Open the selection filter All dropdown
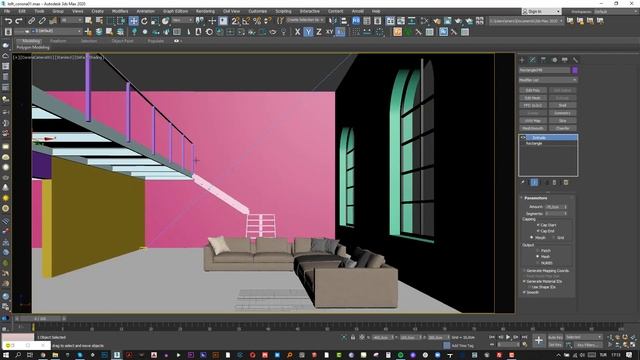The width and height of the screenshot is (640, 360). coord(72,20)
